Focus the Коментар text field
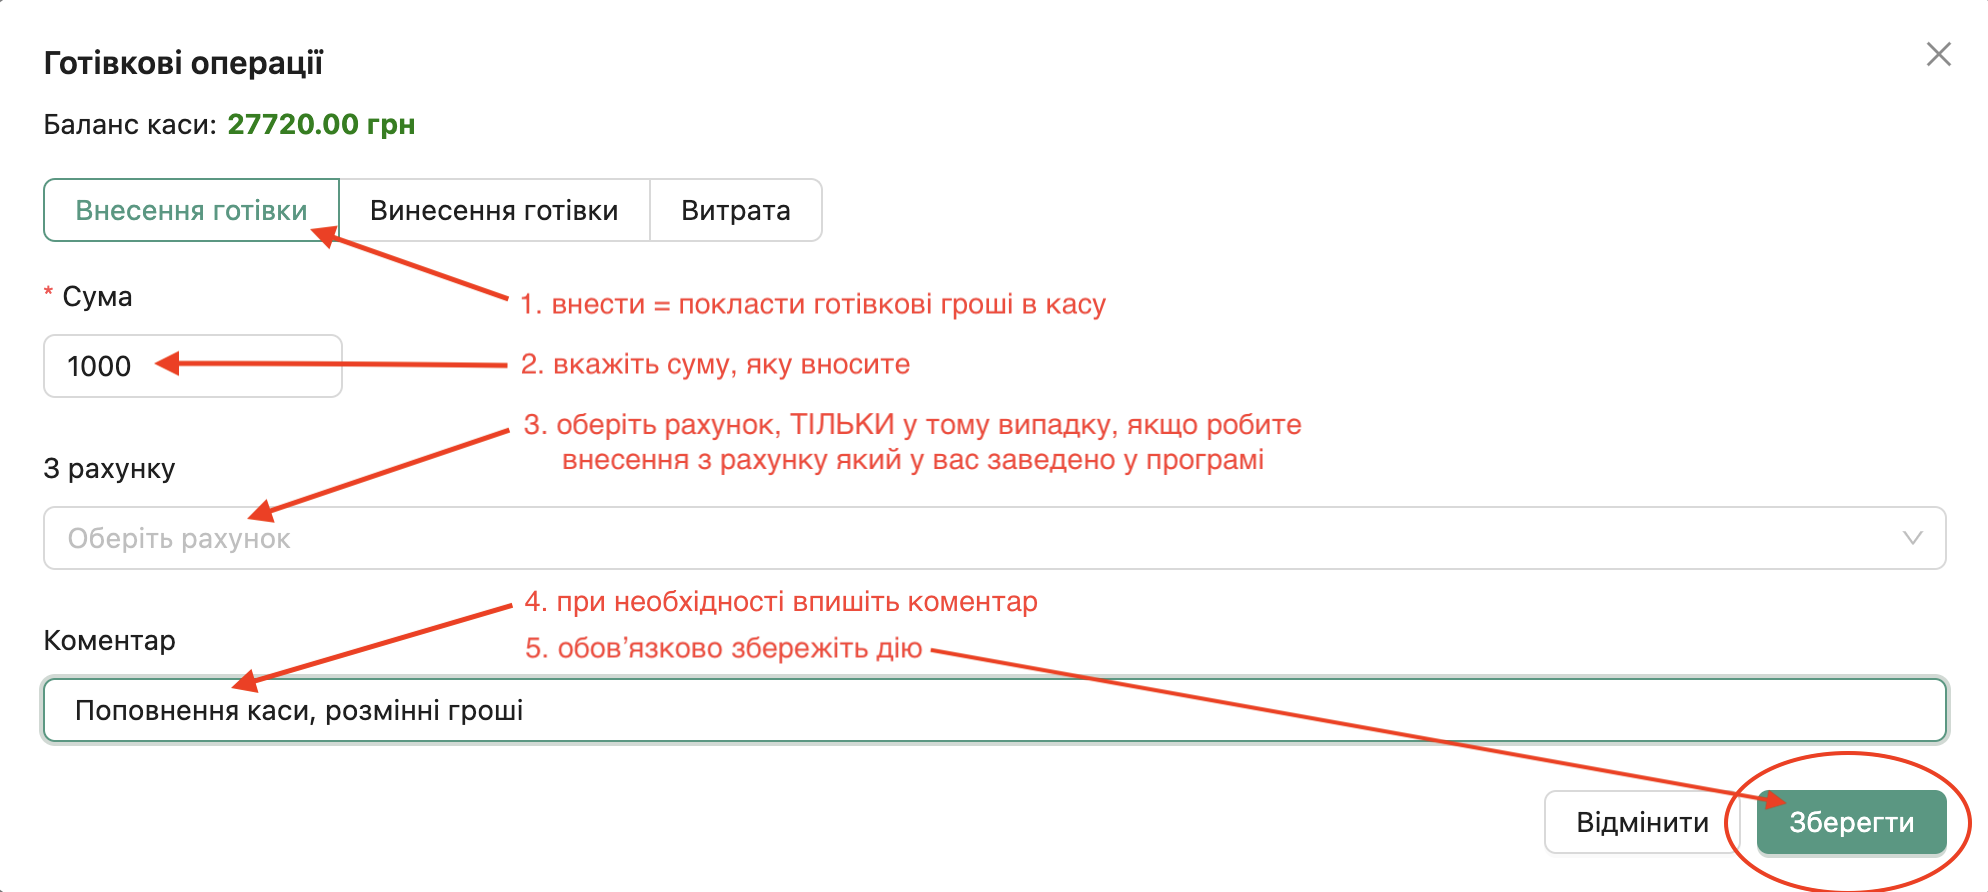This screenshot has width=1988, height=892. click(x=994, y=710)
